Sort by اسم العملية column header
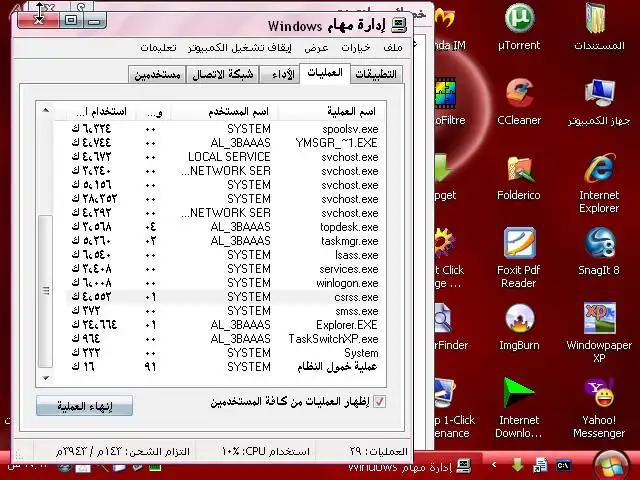Image resolution: width=640 pixels, height=480 pixels. (x=331, y=111)
